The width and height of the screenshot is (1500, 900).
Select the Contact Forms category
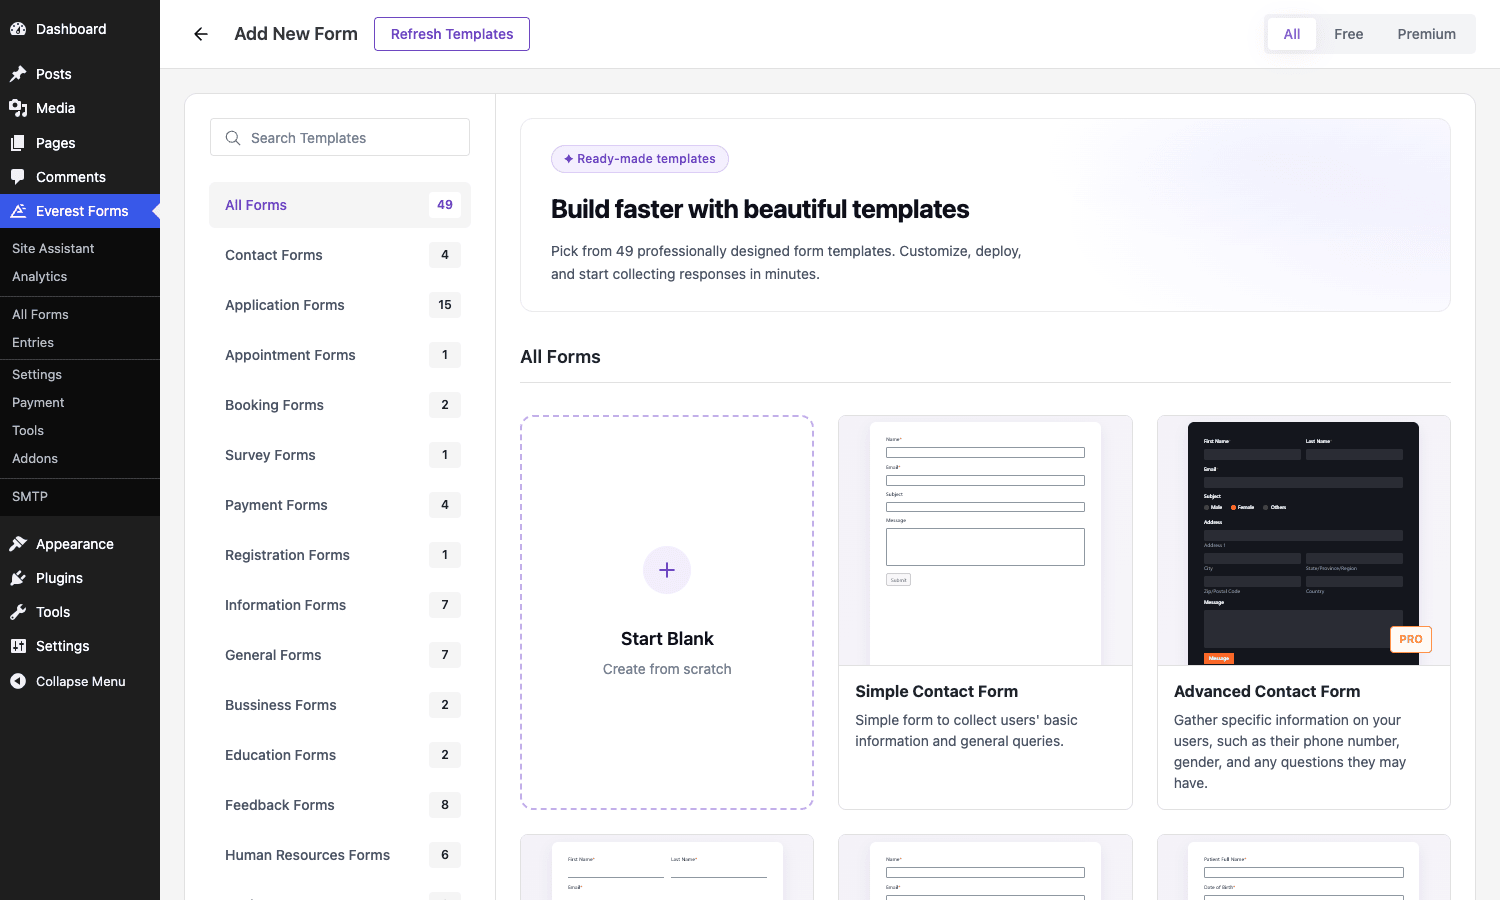340,255
